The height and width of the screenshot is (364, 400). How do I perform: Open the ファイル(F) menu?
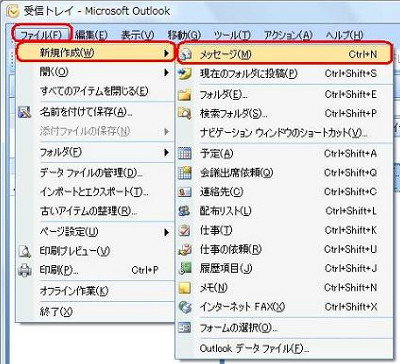coord(41,35)
